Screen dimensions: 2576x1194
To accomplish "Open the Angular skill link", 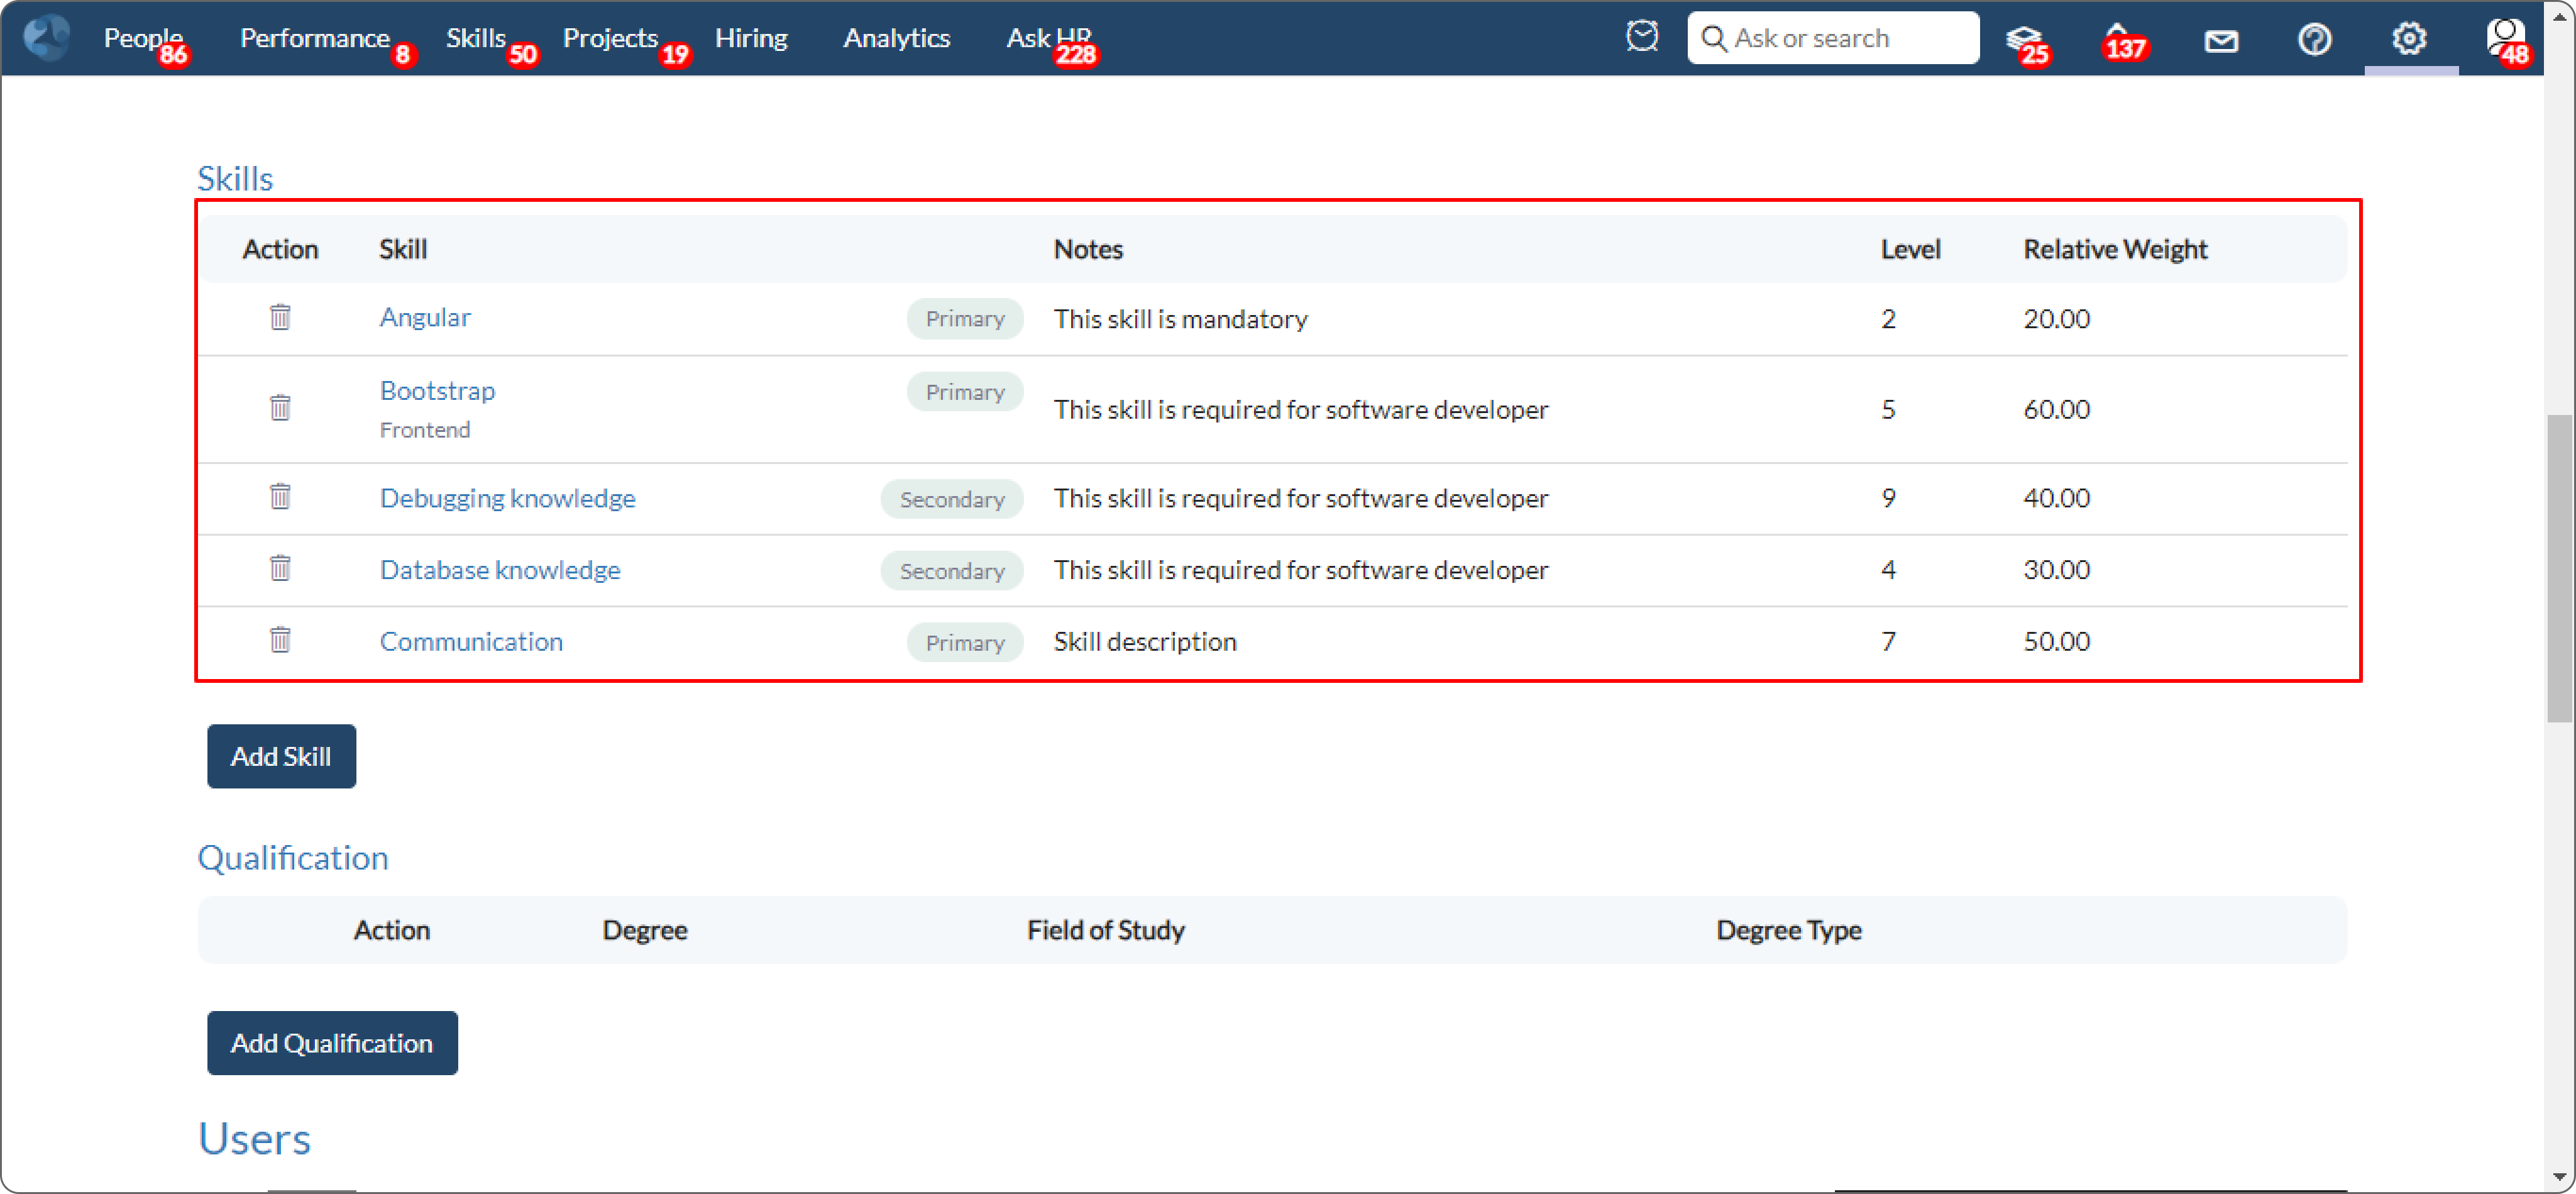I will coord(425,317).
